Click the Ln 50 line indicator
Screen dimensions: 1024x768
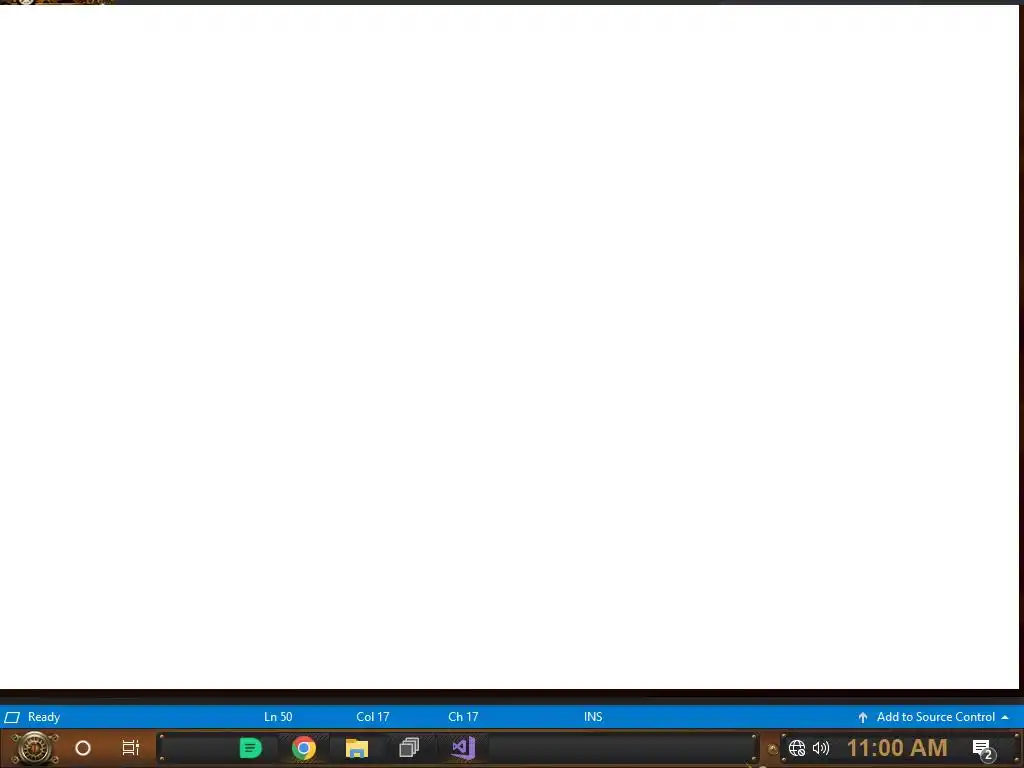[x=278, y=717]
